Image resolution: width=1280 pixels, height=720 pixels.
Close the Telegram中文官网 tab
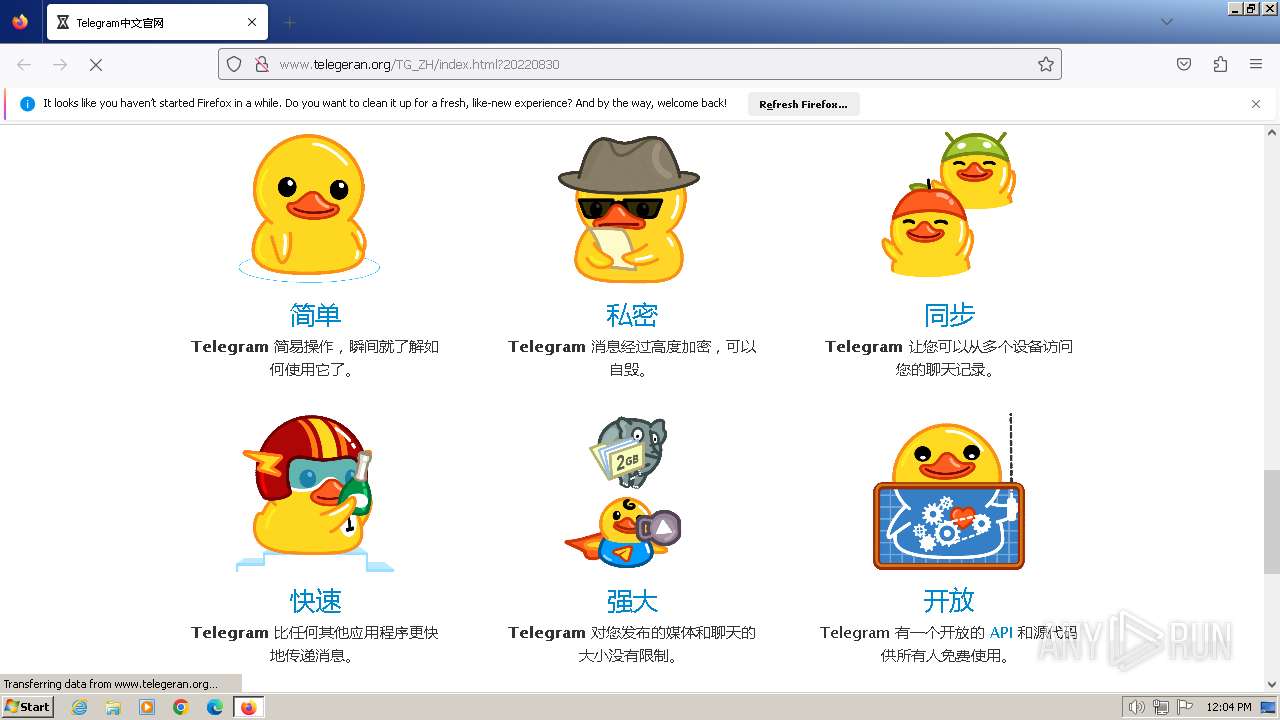(252, 22)
